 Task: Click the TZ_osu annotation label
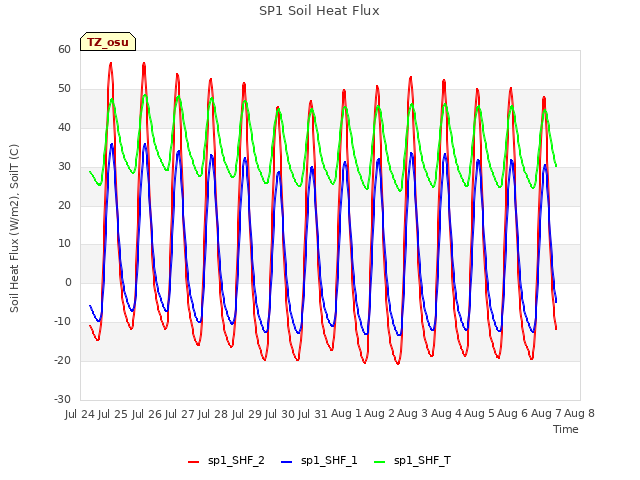tap(108, 42)
